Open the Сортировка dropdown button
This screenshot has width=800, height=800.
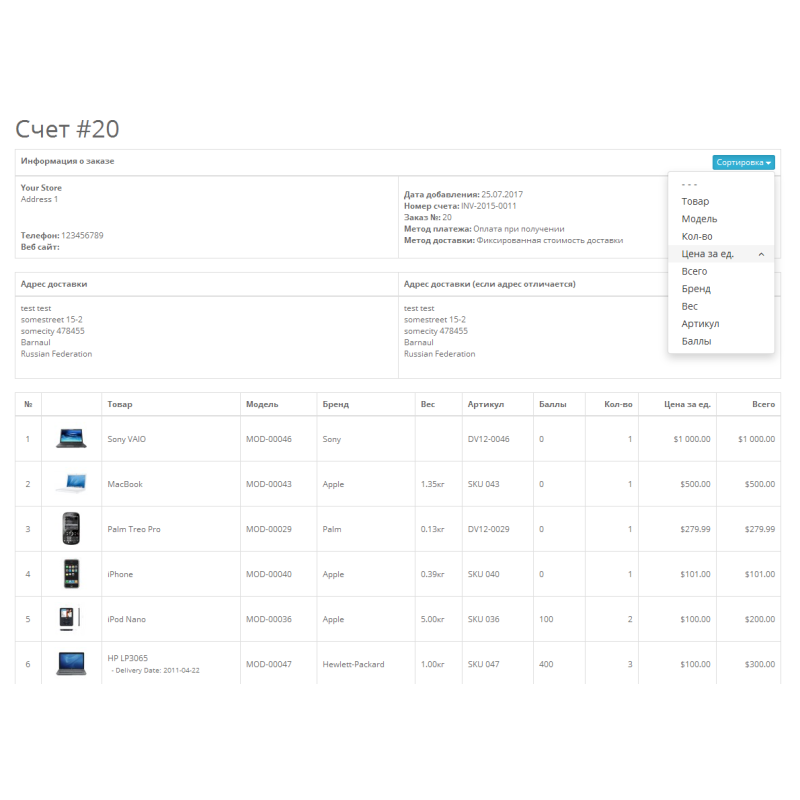click(744, 162)
